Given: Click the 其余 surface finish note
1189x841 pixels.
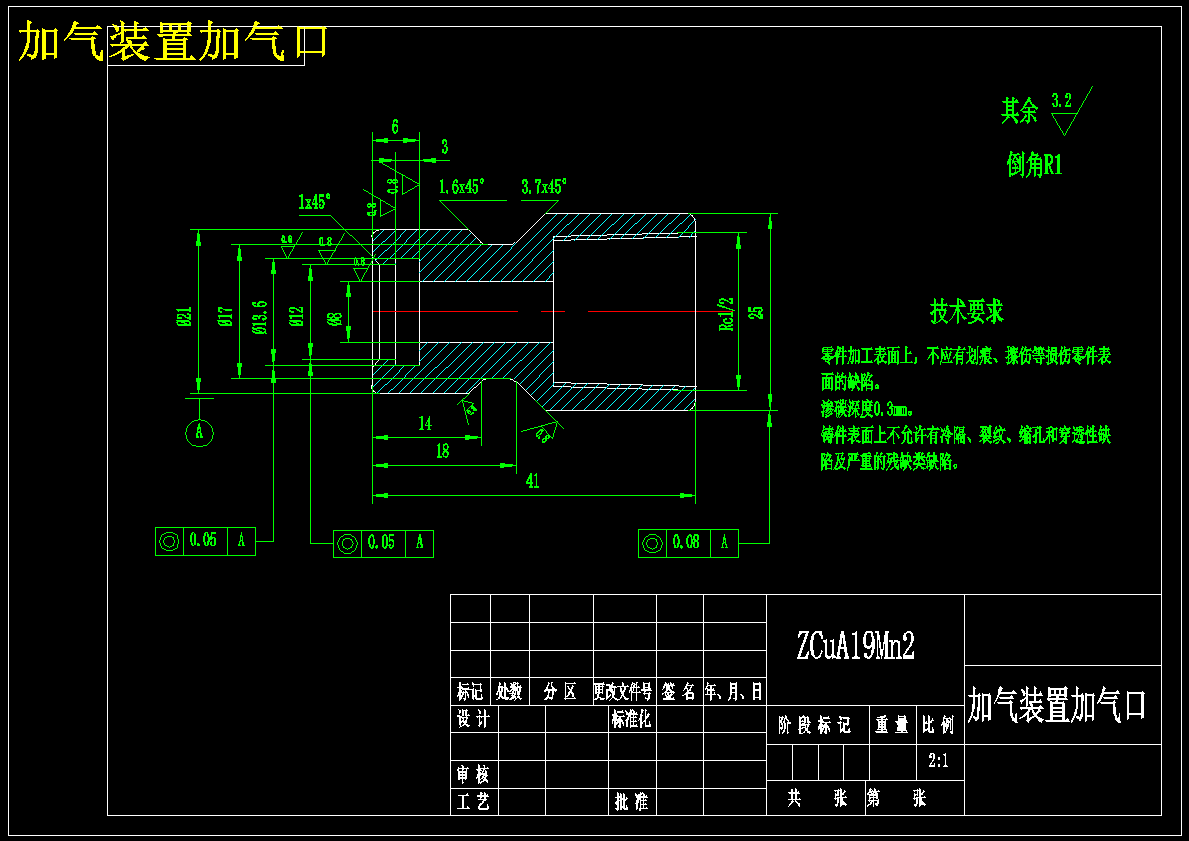Looking at the screenshot, I should pyautogui.click(x=1019, y=111).
